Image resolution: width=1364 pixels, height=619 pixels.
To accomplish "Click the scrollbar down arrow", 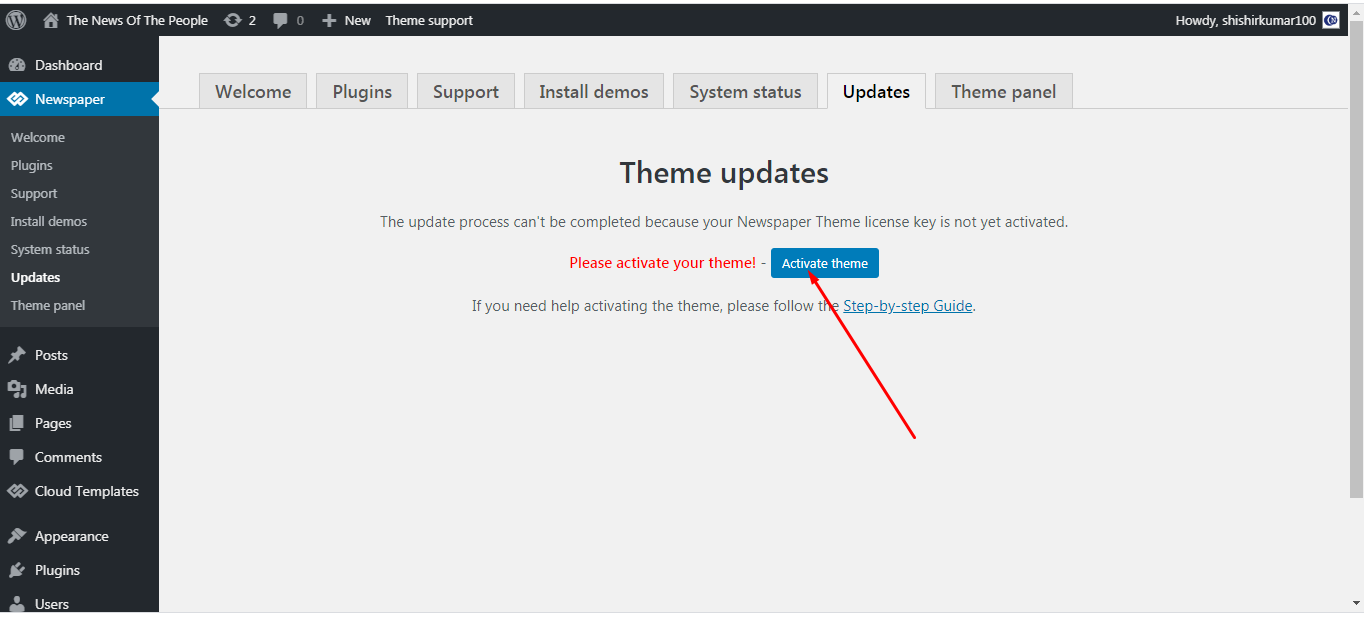I will pyautogui.click(x=1356, y=603).
